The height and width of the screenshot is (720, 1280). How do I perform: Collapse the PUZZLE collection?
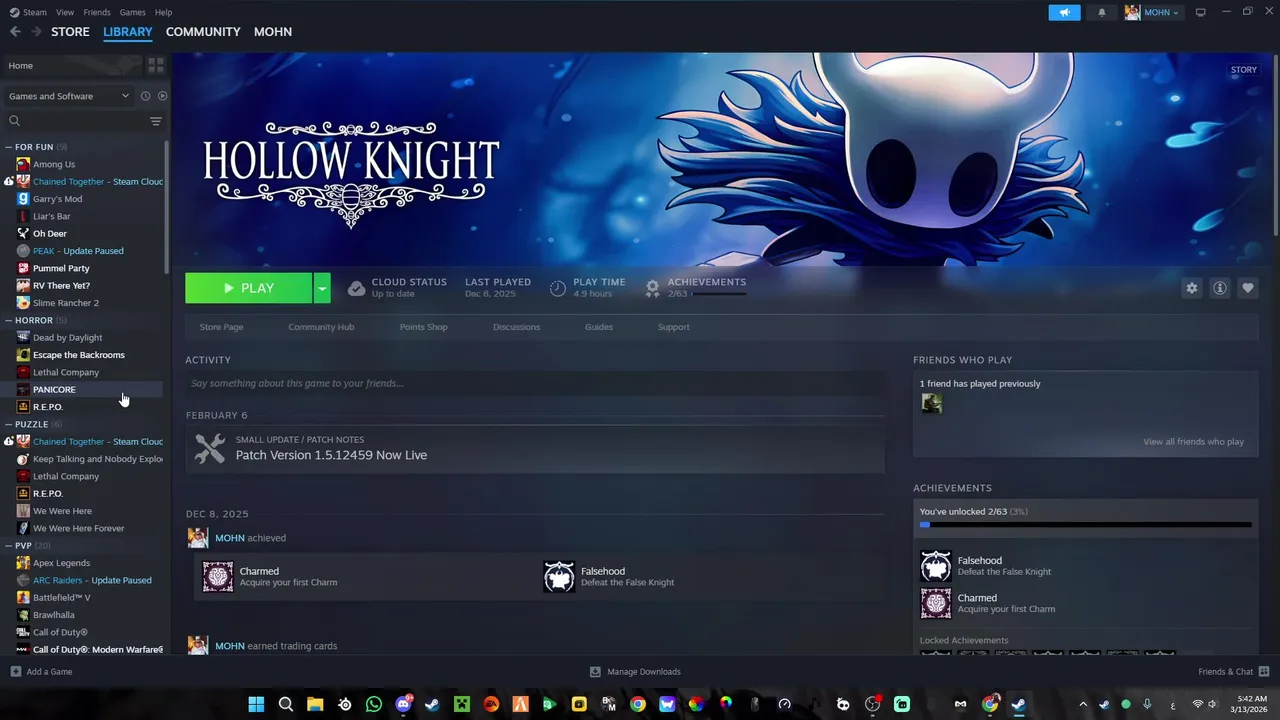pyautogui.click(x=8, y=424)
